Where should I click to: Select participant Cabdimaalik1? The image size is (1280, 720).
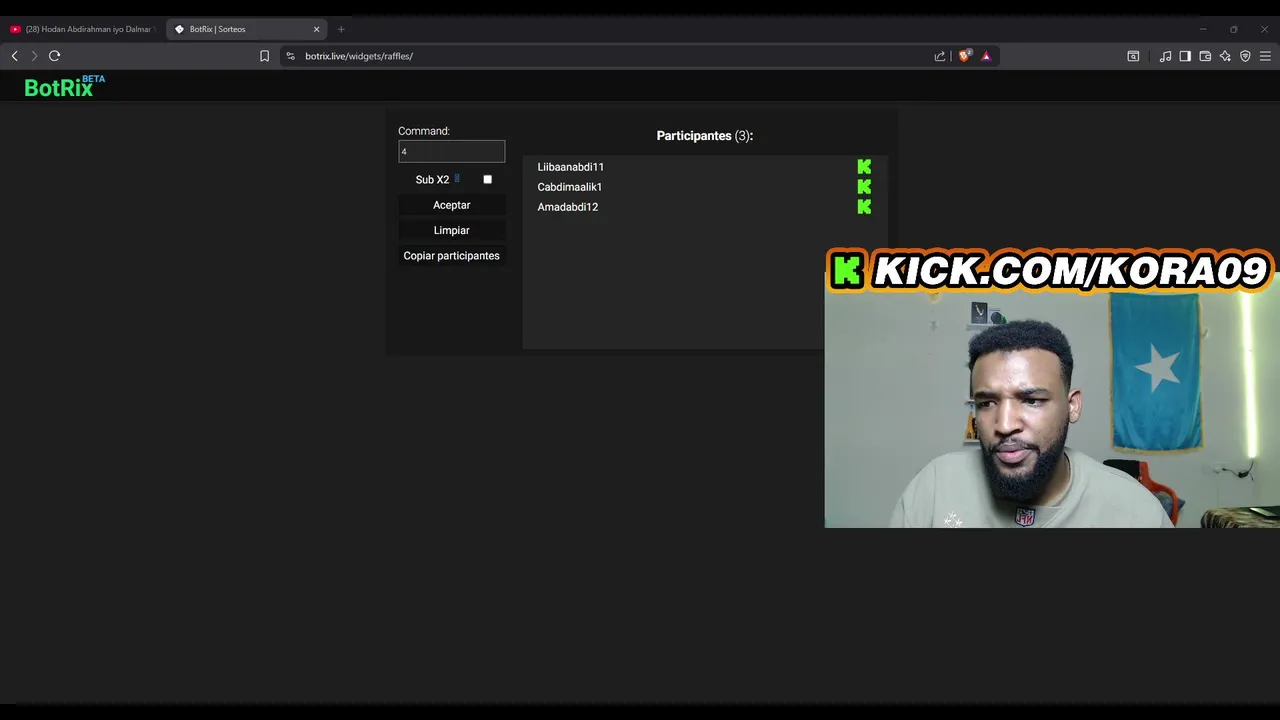pos(569,187)
